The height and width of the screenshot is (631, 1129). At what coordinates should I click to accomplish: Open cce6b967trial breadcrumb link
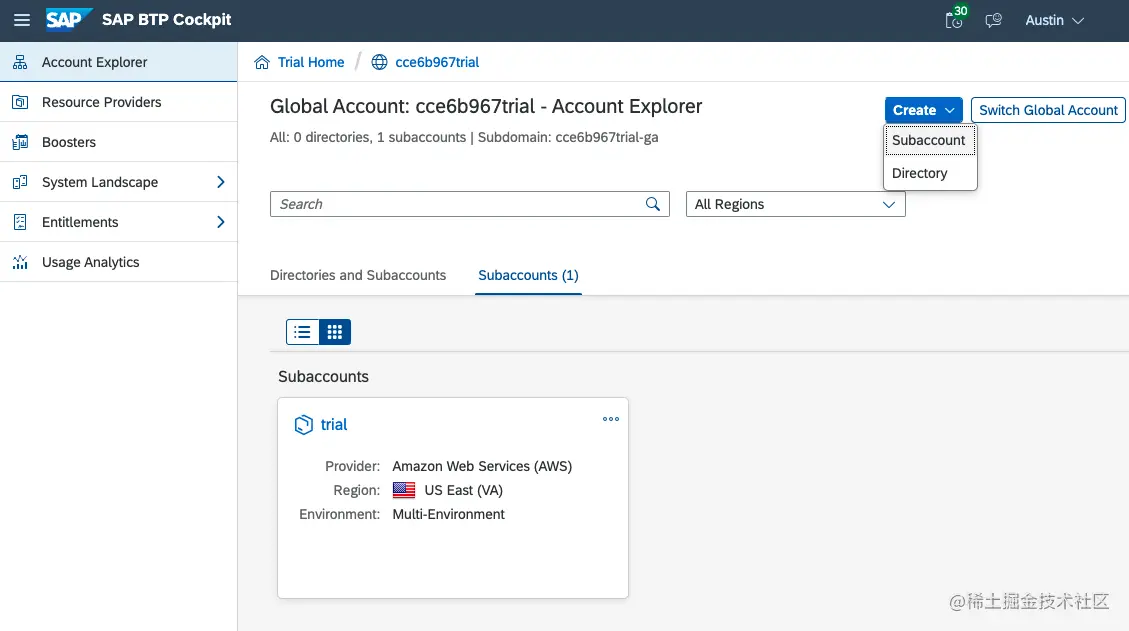tap(437, 62)
